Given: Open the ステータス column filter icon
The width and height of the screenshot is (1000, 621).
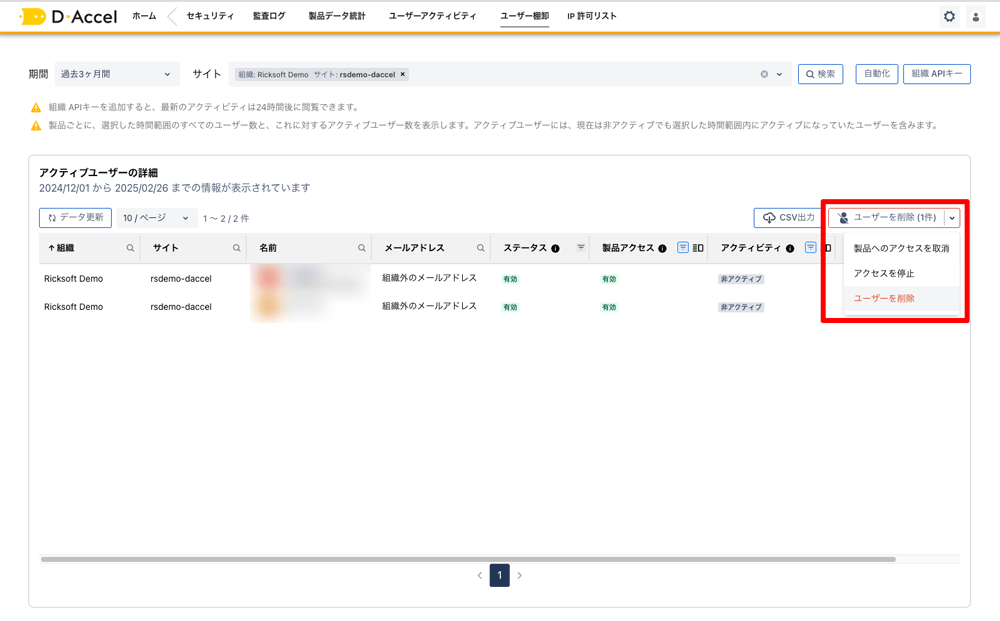Looking at the screenshot, I should point(581,247).
